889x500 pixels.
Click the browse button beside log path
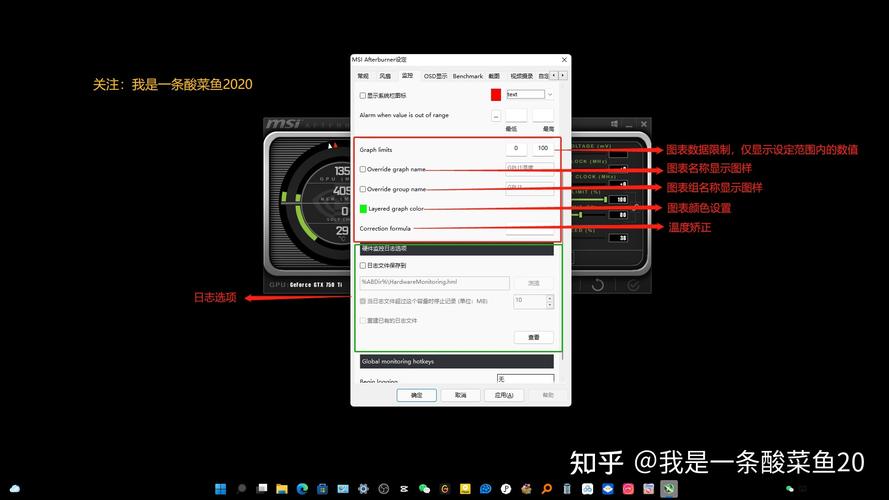[534, 283]
